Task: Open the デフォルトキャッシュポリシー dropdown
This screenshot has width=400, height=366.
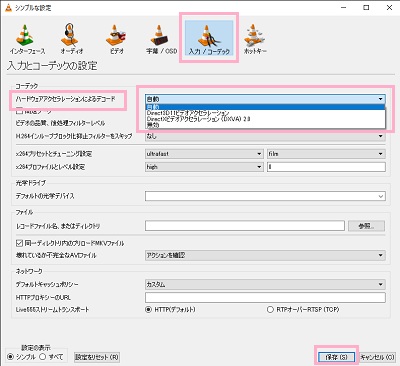Action: click(x=265, y=284)
